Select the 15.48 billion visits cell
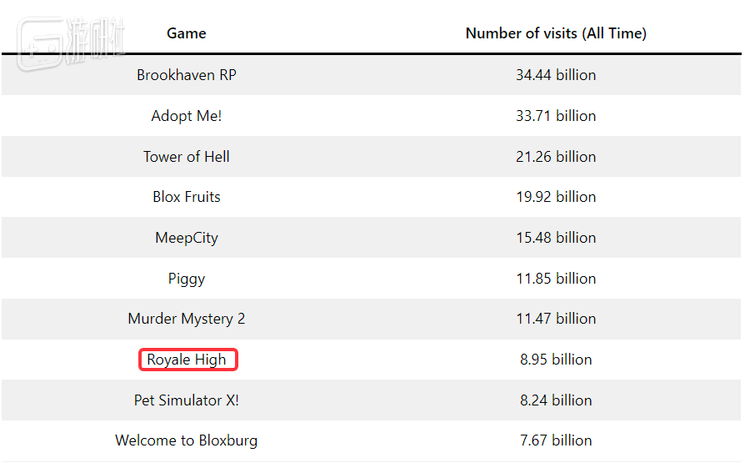This screenshot has width=750, height=463. click(556, 238)
